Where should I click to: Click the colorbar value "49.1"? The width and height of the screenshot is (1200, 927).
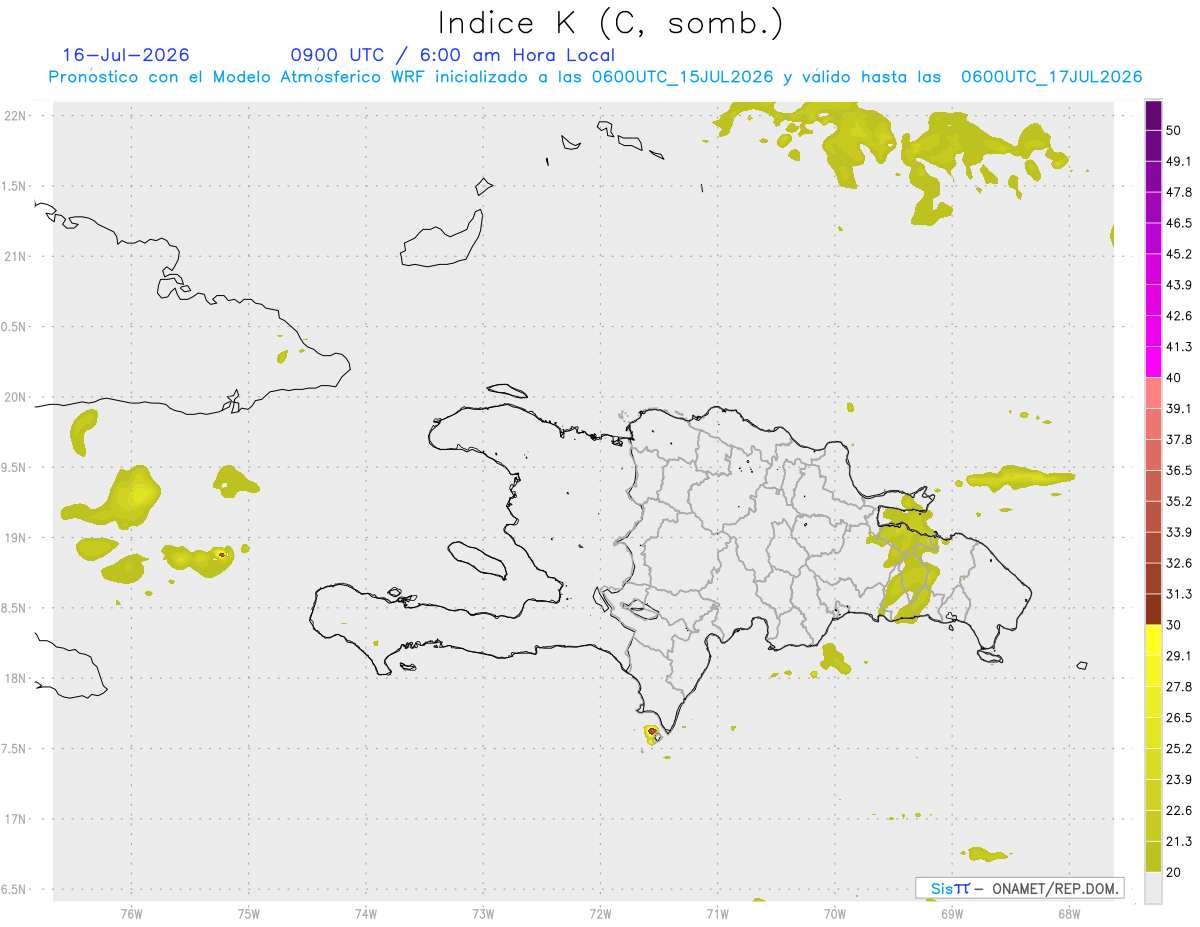tap(1179, 162)
